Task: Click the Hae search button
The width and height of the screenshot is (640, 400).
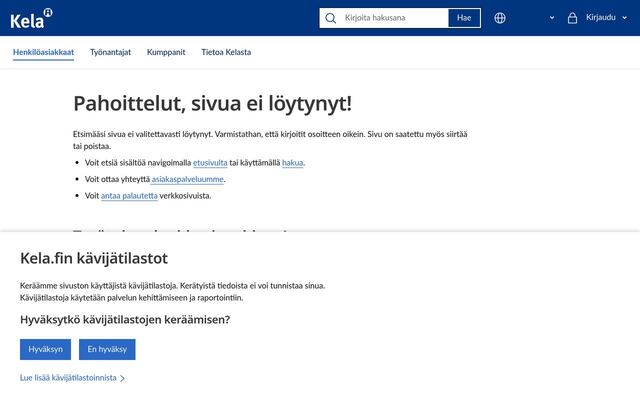Action: point(464,18)
